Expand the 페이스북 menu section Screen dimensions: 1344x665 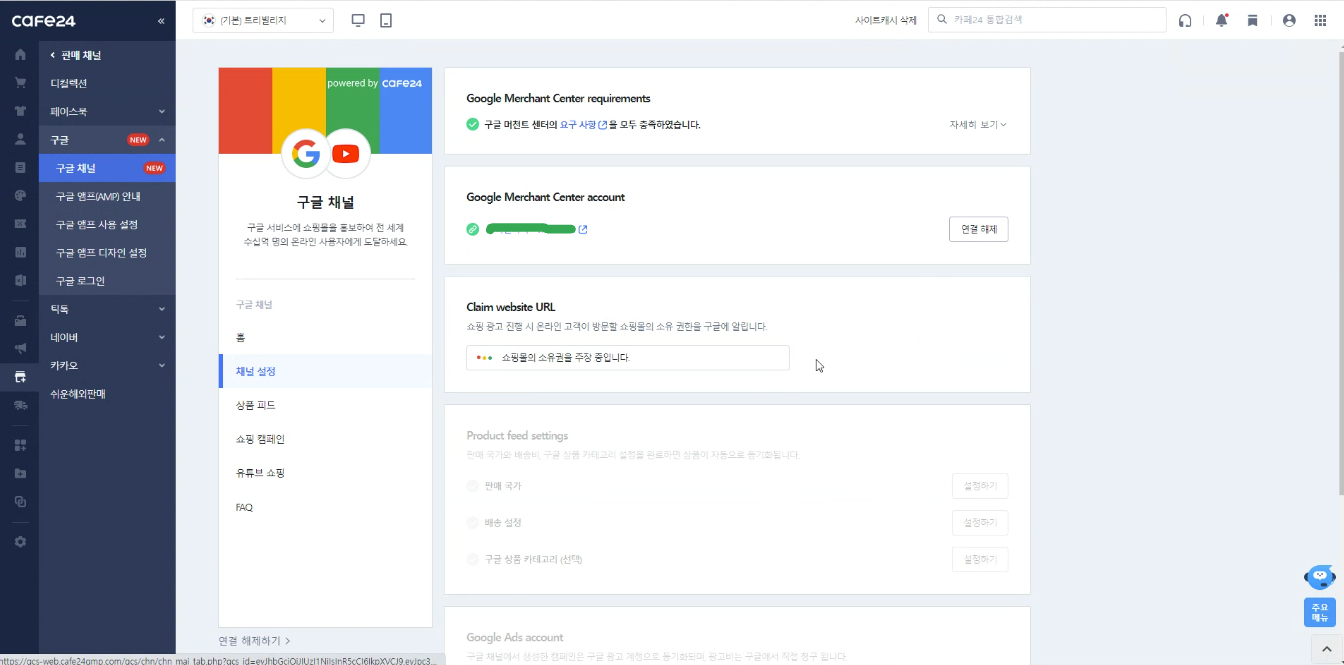click(107, 111)
